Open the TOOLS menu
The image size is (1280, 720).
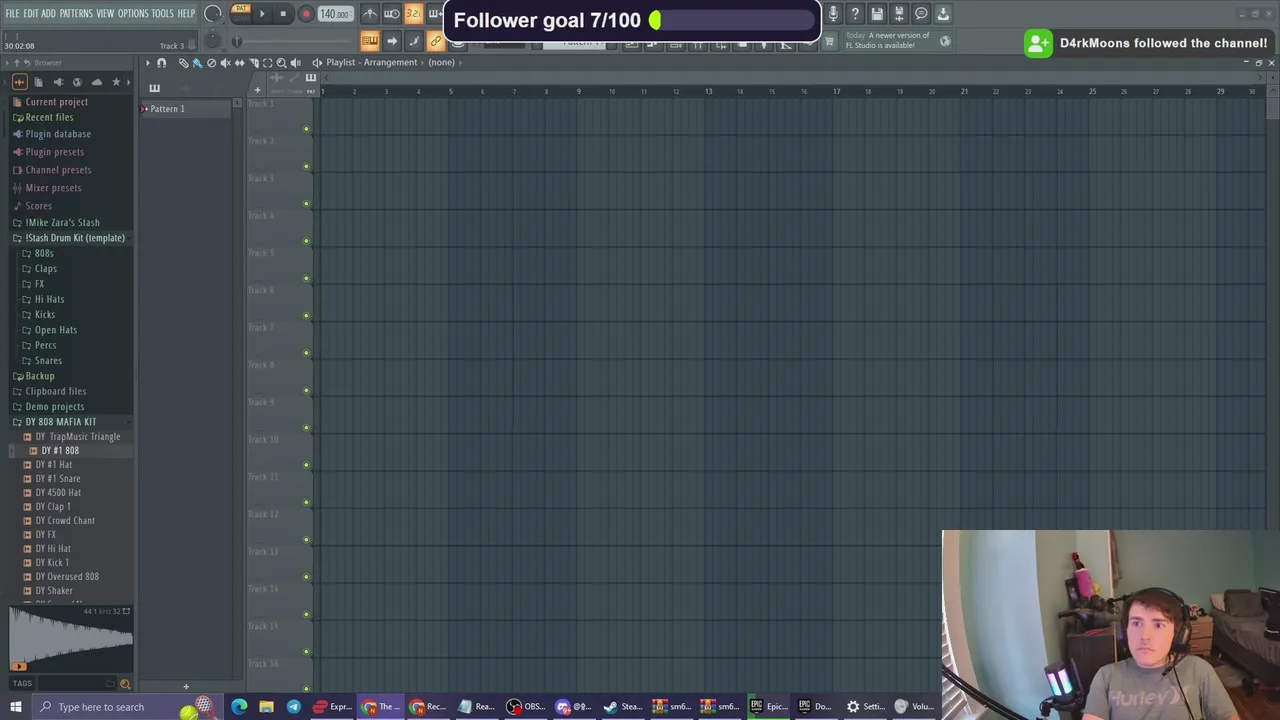point(163,14)
